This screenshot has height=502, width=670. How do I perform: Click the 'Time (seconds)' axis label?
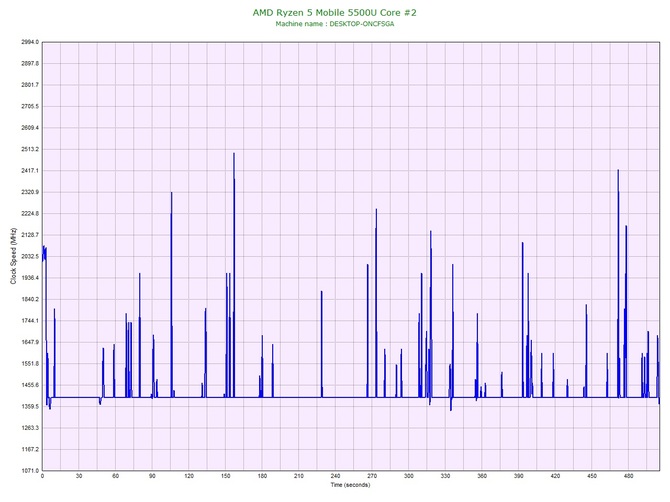[350, 485]
